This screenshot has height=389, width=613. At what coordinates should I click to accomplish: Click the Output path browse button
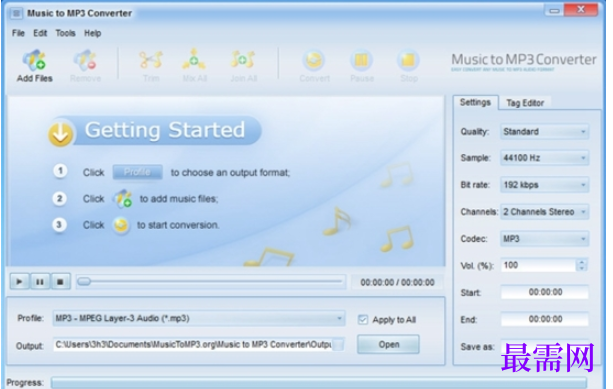pos(339,345)
